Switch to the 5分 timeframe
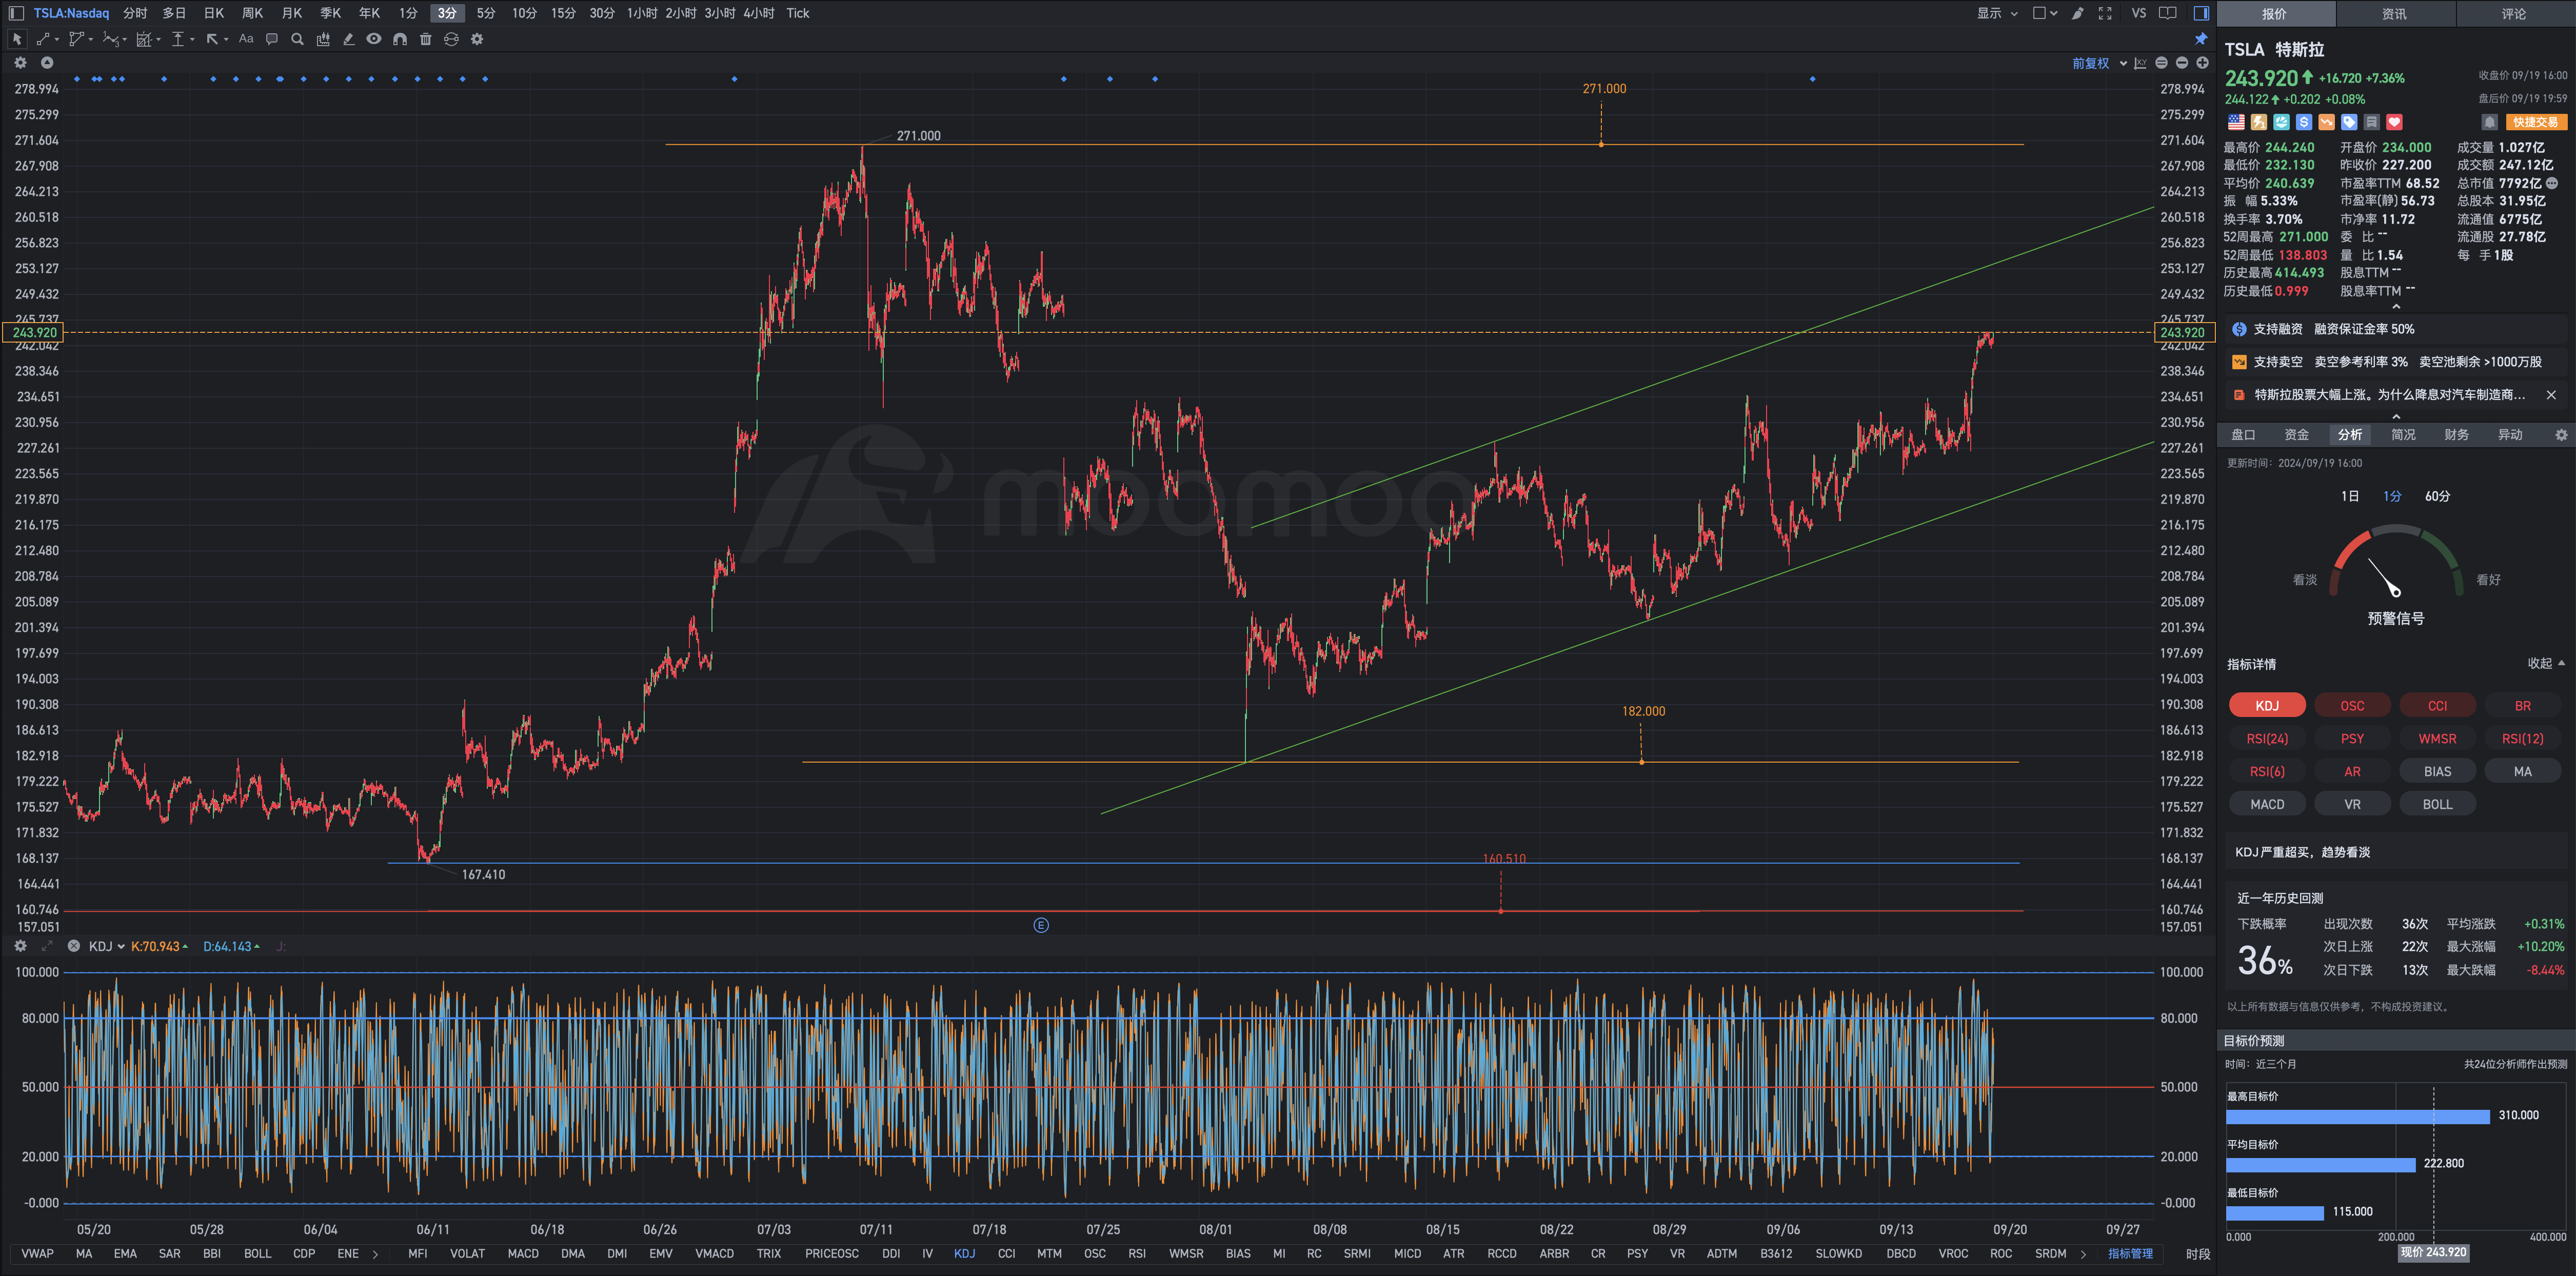 click(x=485, y=13)
